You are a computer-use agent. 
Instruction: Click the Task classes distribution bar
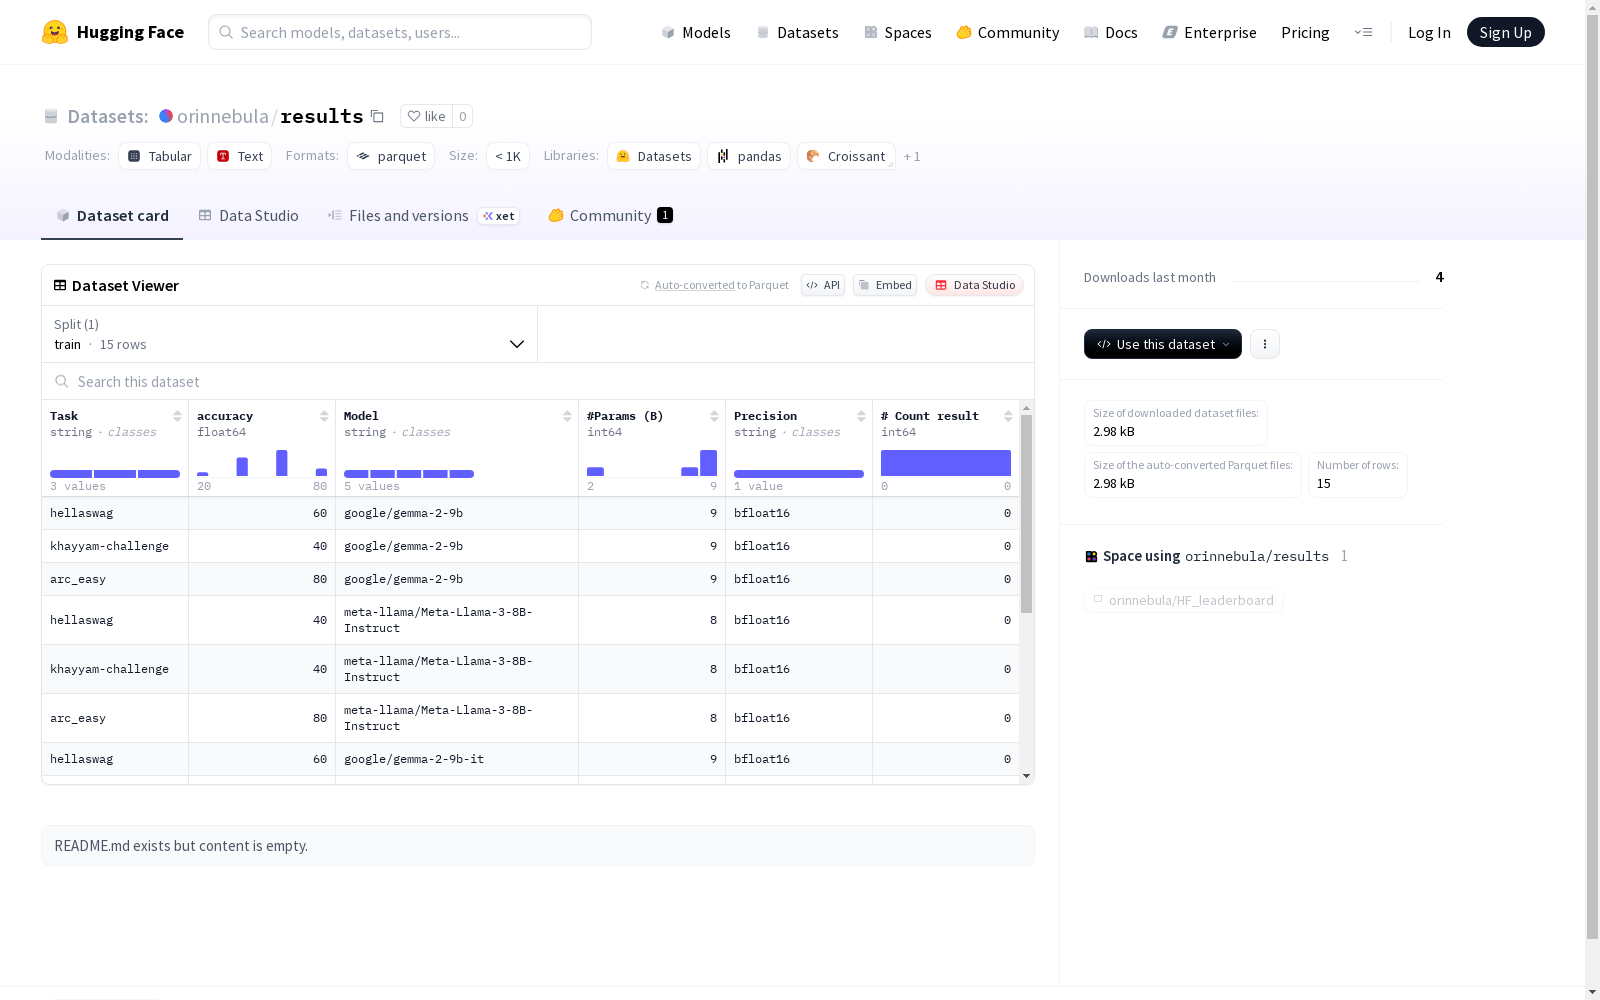point(115,473)
